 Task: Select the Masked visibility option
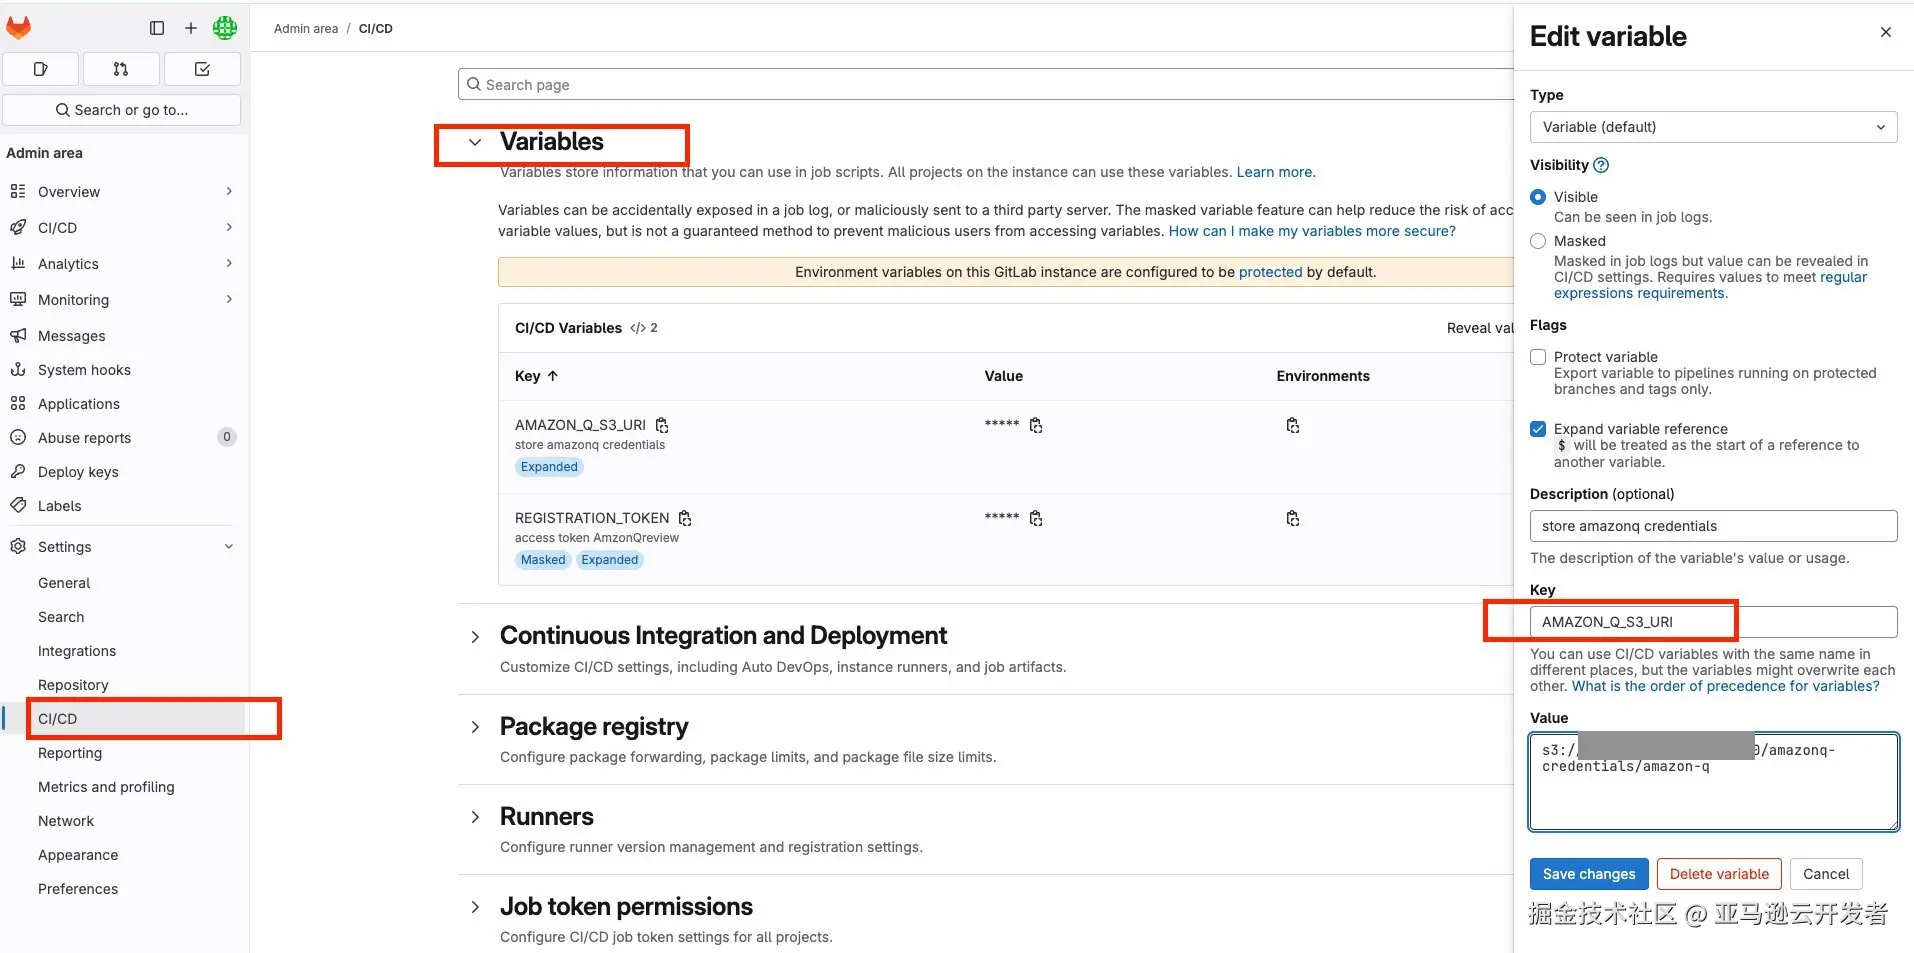click(1538, 241)
